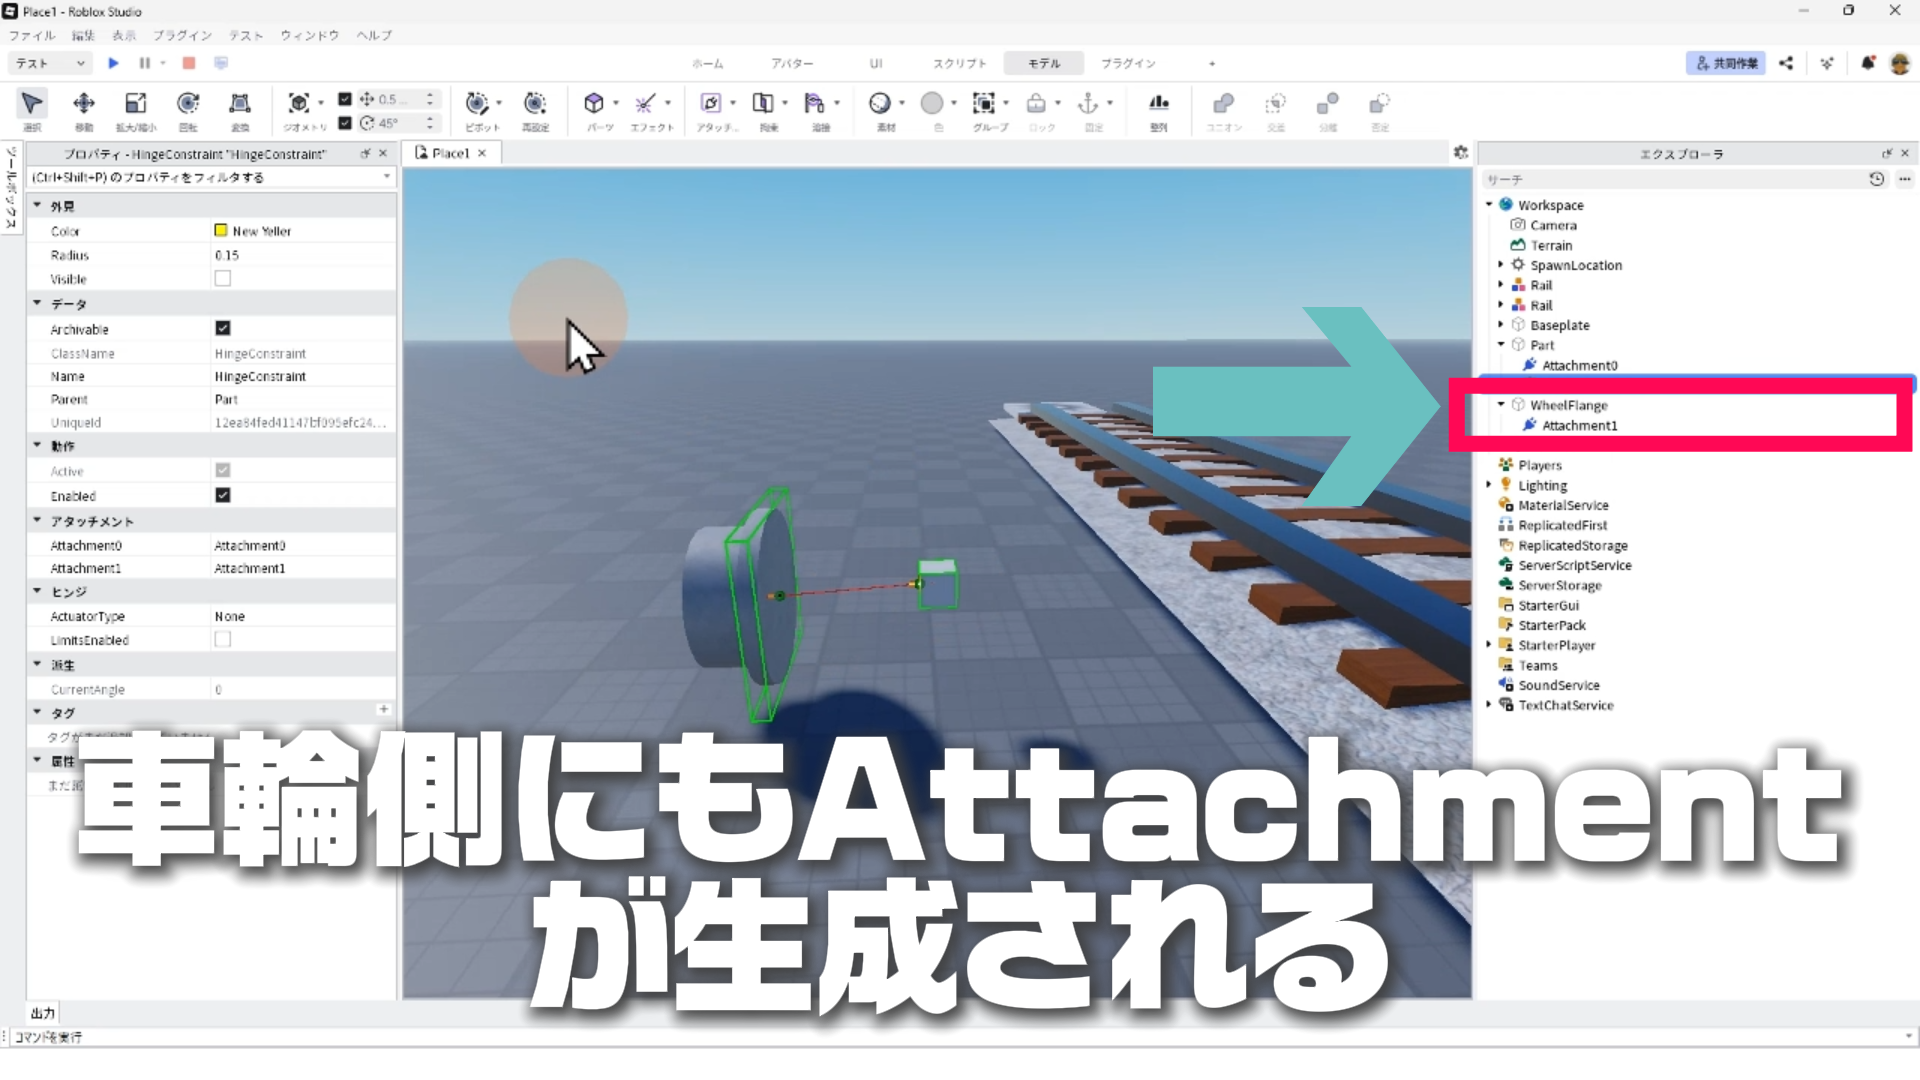Select the Rotate (回転) tool
Screen dimensions: 1920x1080
pos(188,104)
